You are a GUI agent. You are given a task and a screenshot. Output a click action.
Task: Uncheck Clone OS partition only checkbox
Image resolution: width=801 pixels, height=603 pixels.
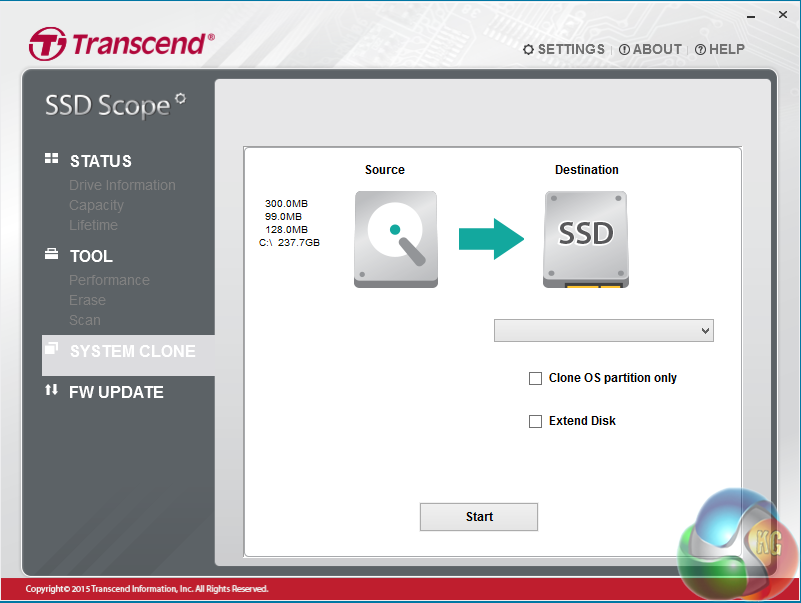tap(535, 378)
